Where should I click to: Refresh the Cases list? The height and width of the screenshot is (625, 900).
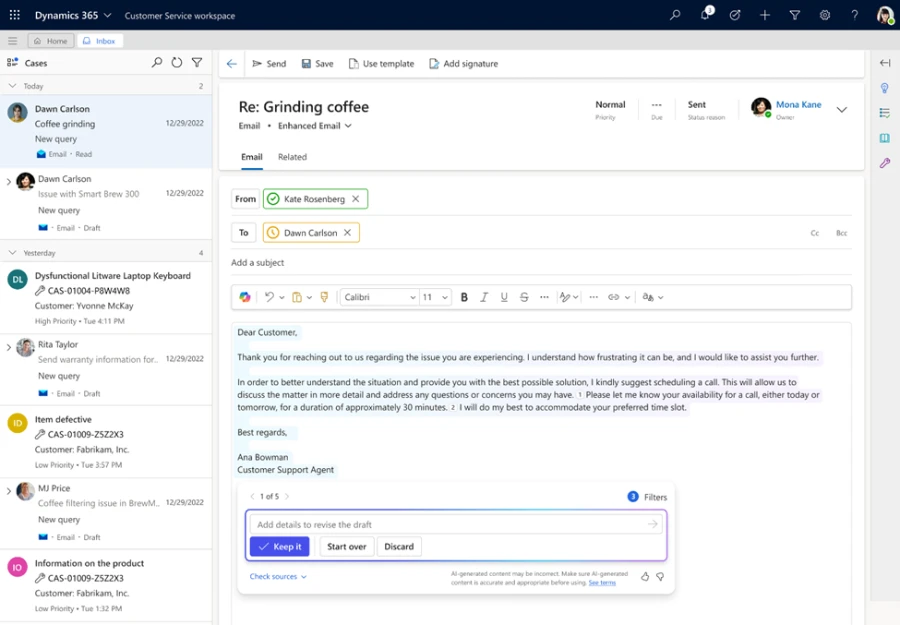[x=176, y=62]
